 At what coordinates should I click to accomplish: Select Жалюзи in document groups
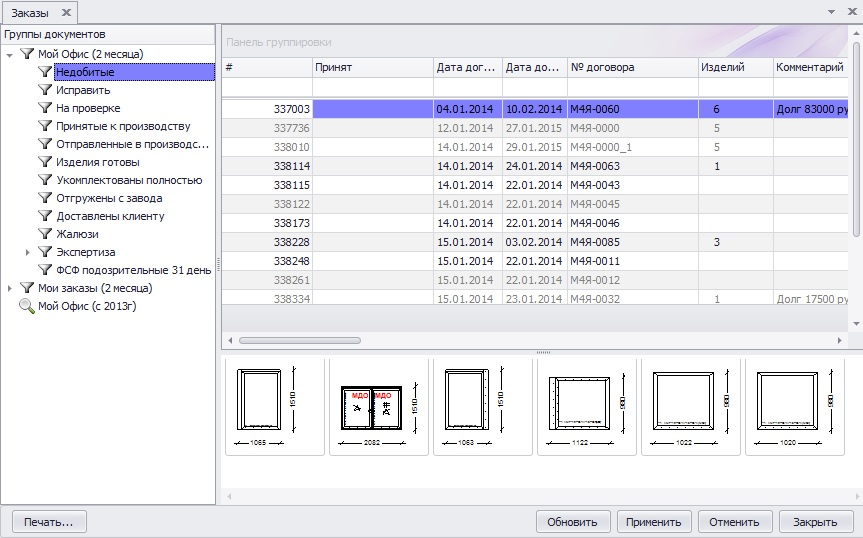click(78, 234)
